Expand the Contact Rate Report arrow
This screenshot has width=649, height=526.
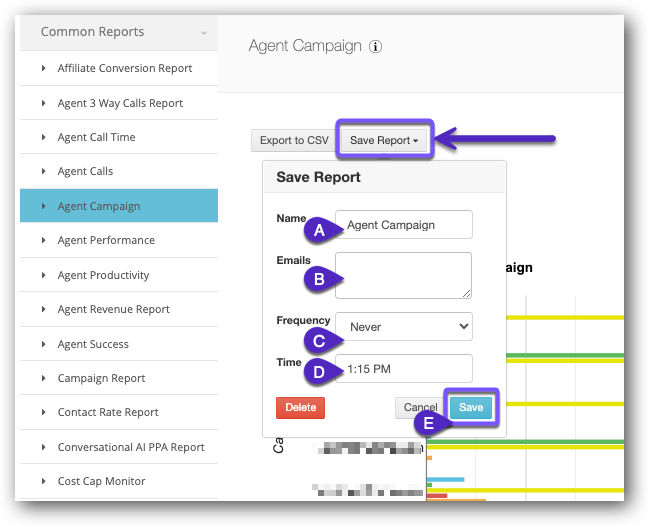43,412
